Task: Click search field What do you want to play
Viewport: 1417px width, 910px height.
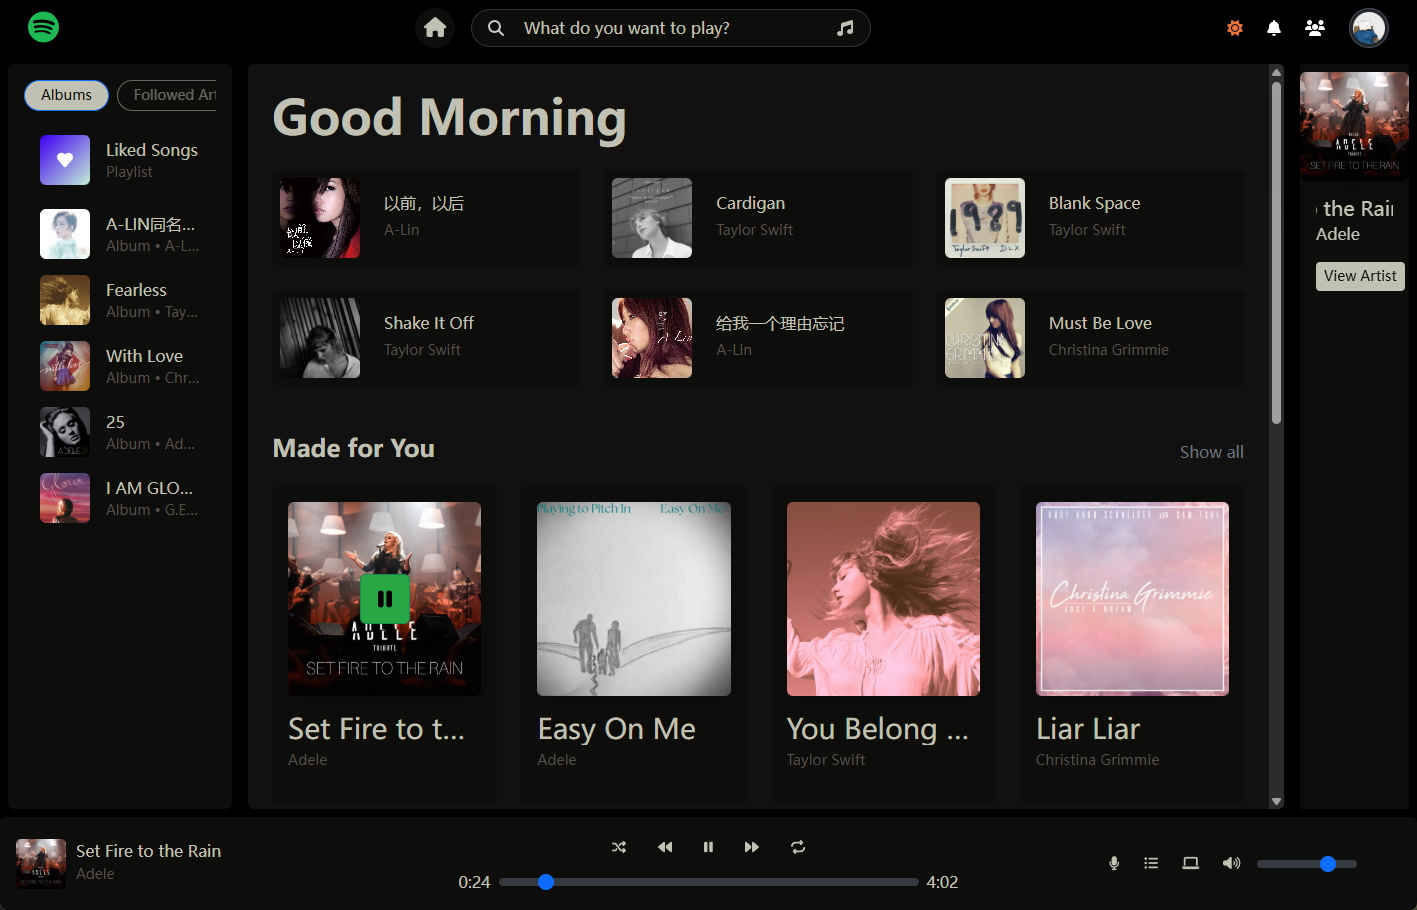Action: pos(670,28)
